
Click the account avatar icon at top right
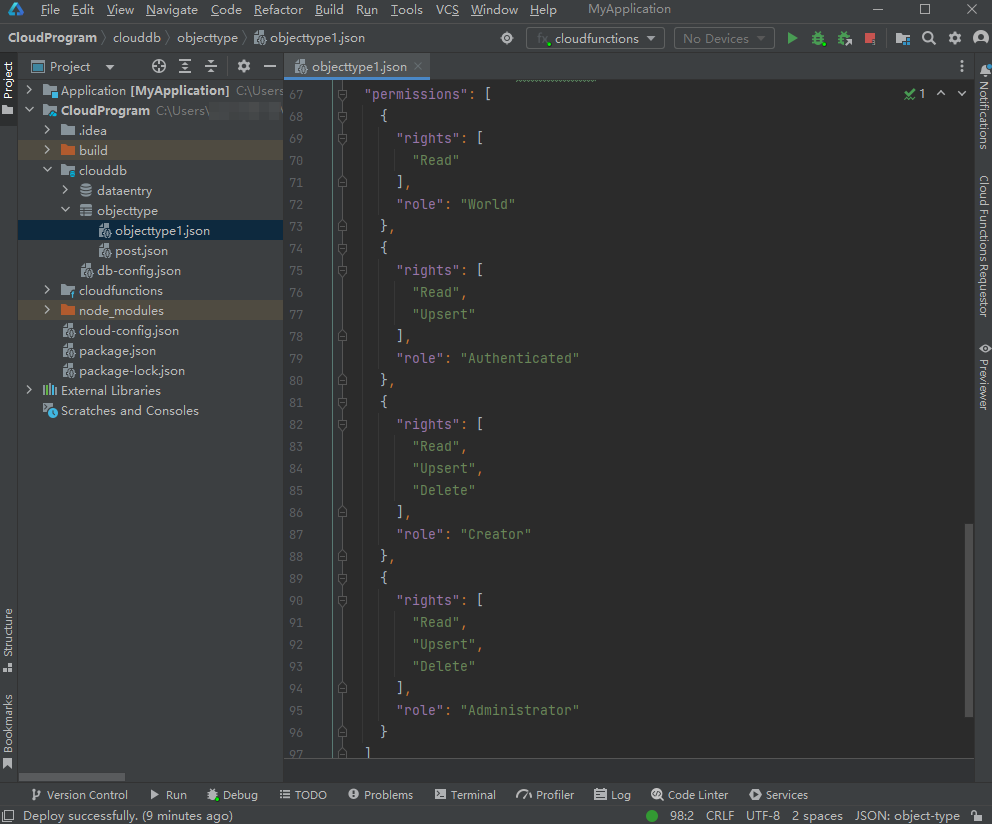coord(981,39)
